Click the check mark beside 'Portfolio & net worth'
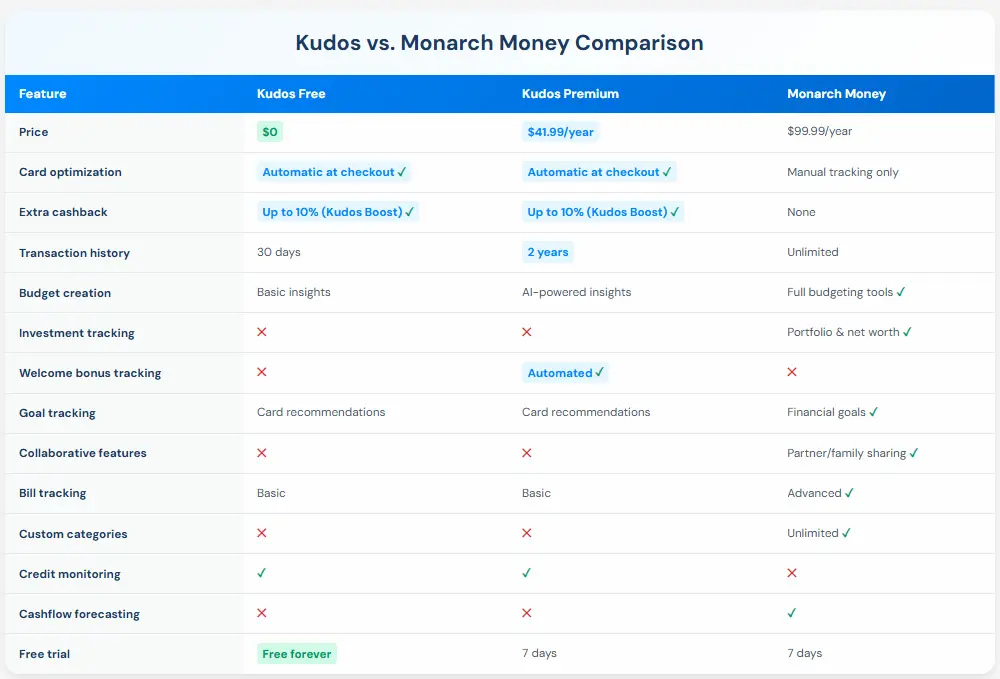The width and height of the screenshot is (1000, 679). [908, 332]
